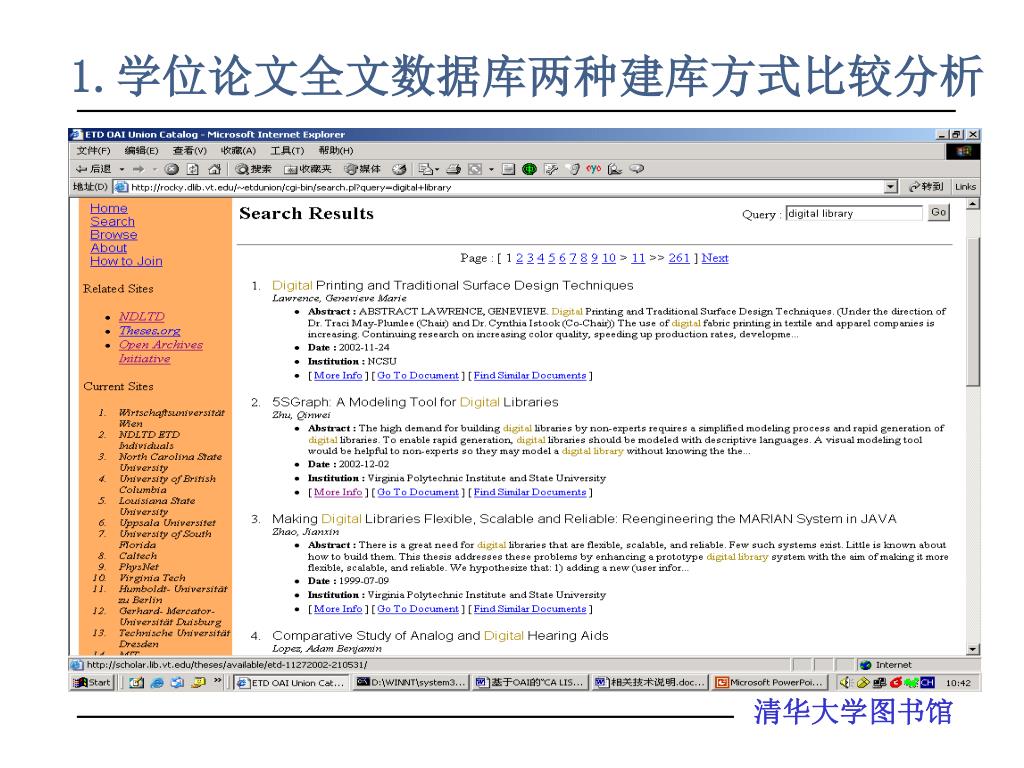This screenshot has width=1024, height=768.
Task: Click in the Query text field
Action: coord(854,213)
